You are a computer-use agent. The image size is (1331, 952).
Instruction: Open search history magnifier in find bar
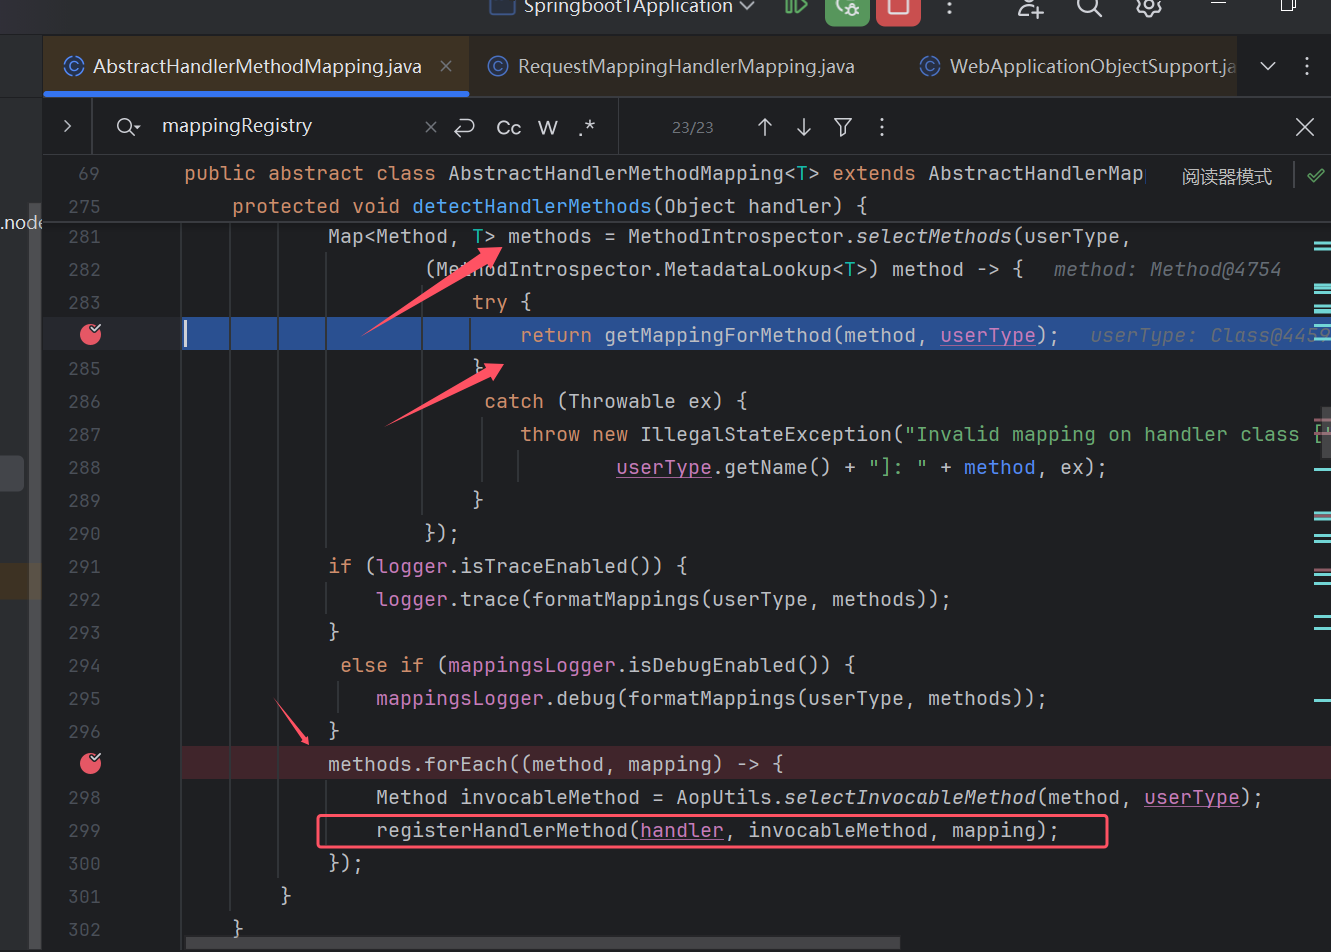pos(128,127)
